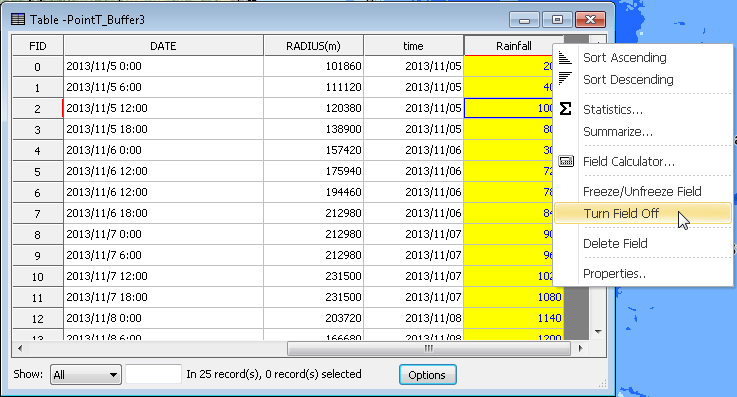Click DATE cell 2013/11/5 0:00
The image size is (737, 397).
click(x=163, y=66)
